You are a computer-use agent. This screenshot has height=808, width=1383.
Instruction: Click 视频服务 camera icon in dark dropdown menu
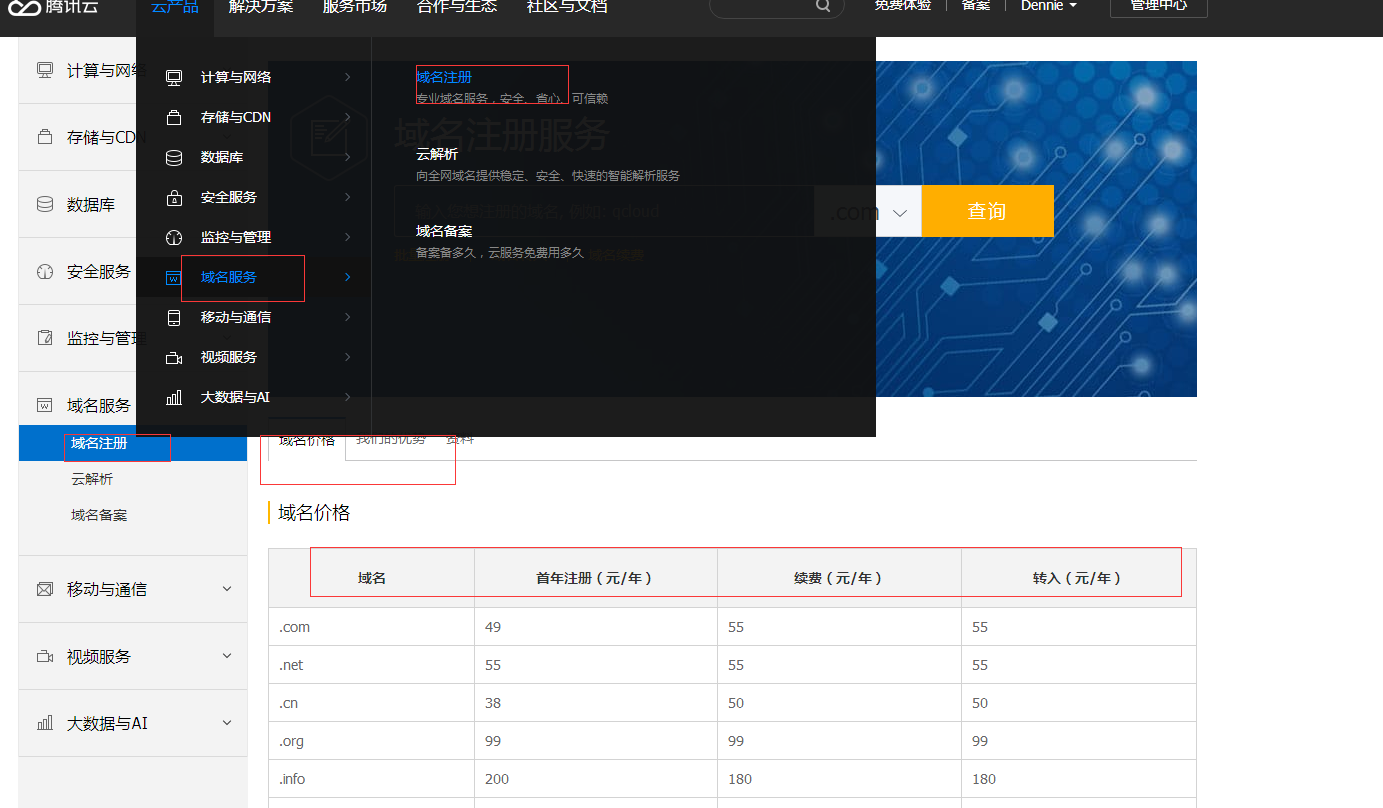tap(174, 357)
